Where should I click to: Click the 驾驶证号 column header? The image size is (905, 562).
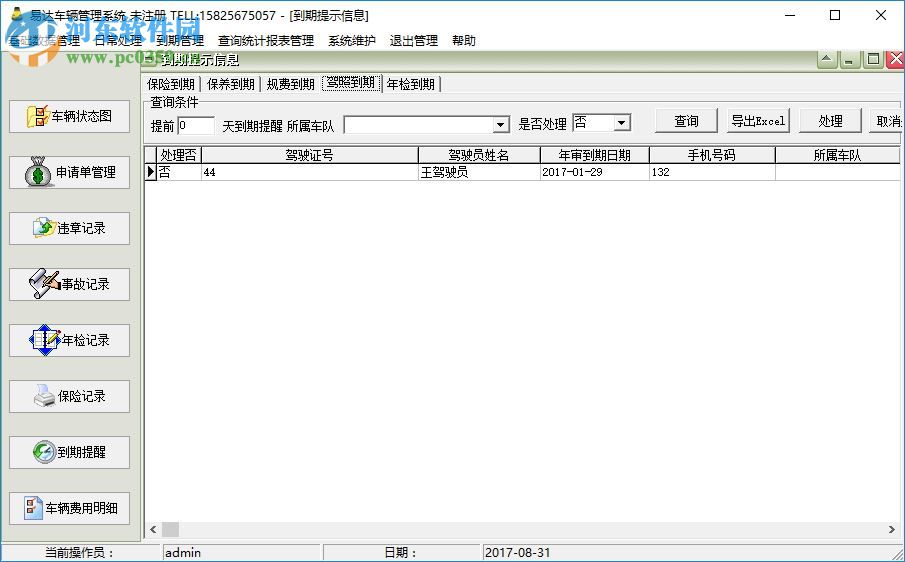(x=309, y=155)
